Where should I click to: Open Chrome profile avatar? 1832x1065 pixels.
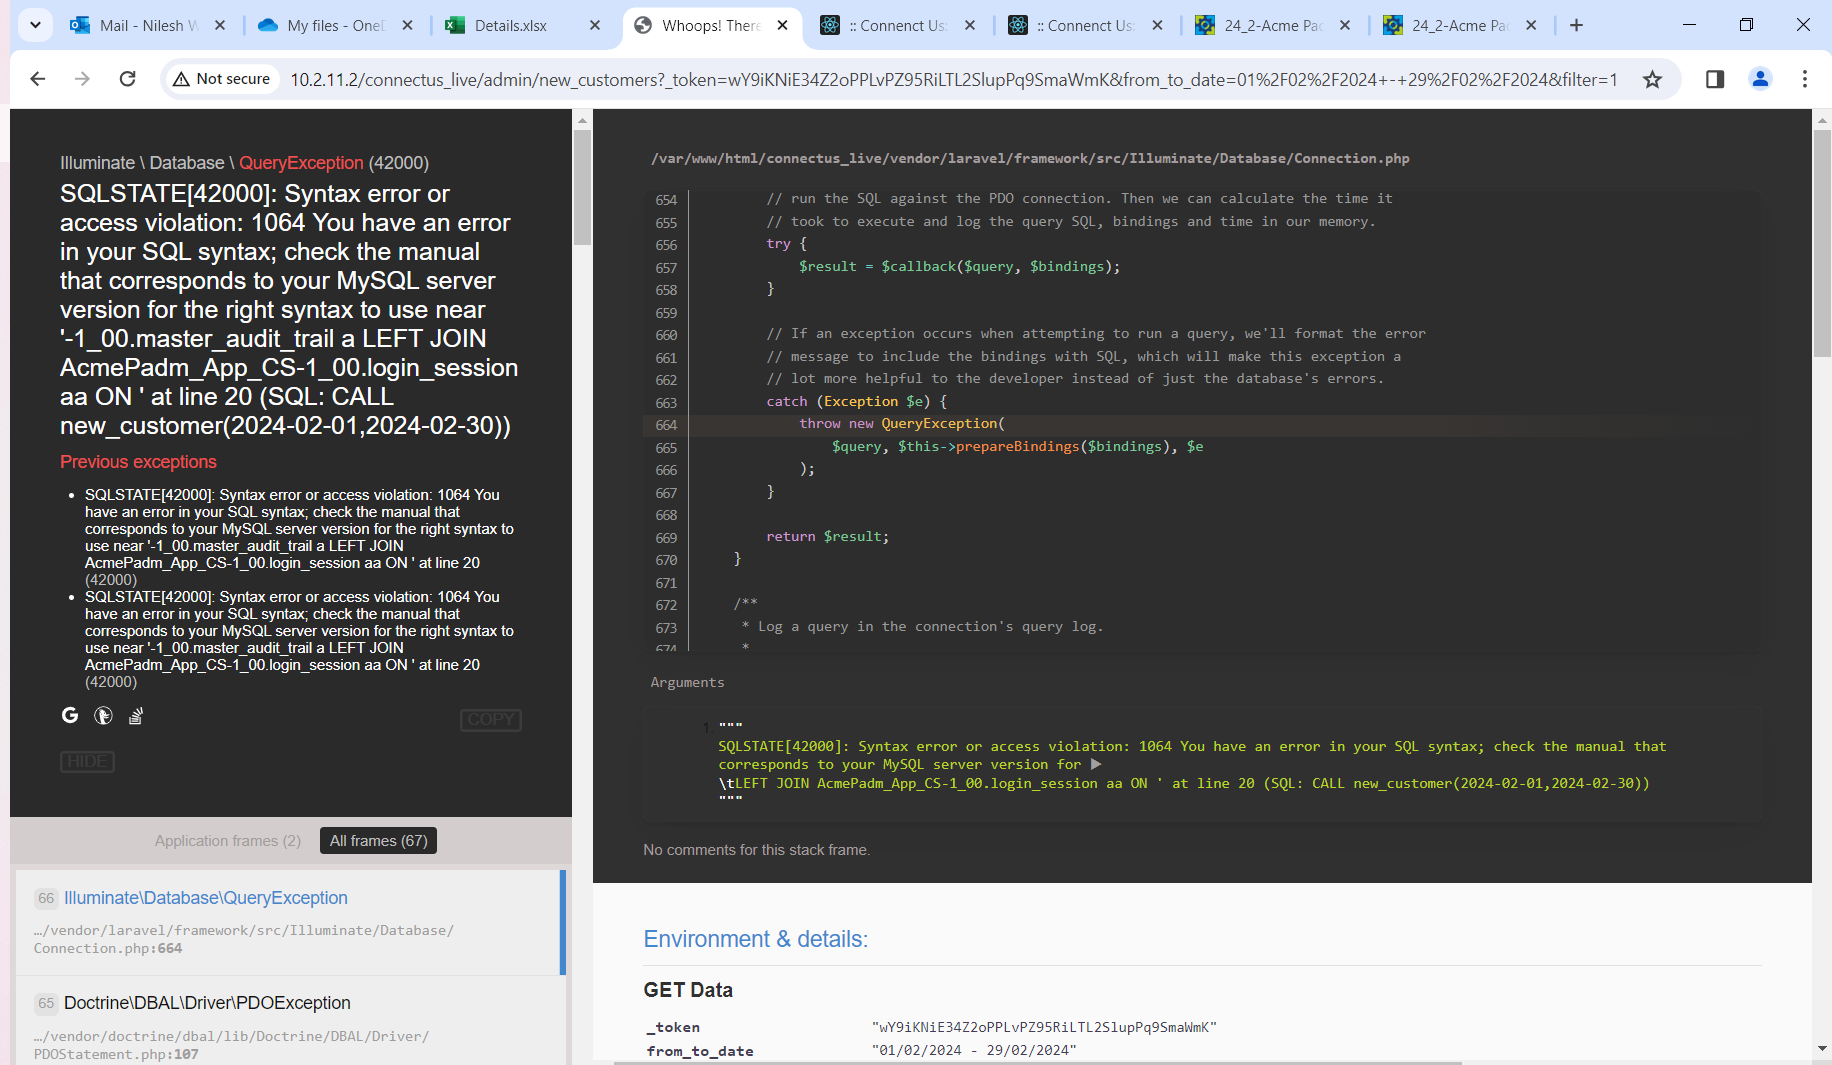1760,79
